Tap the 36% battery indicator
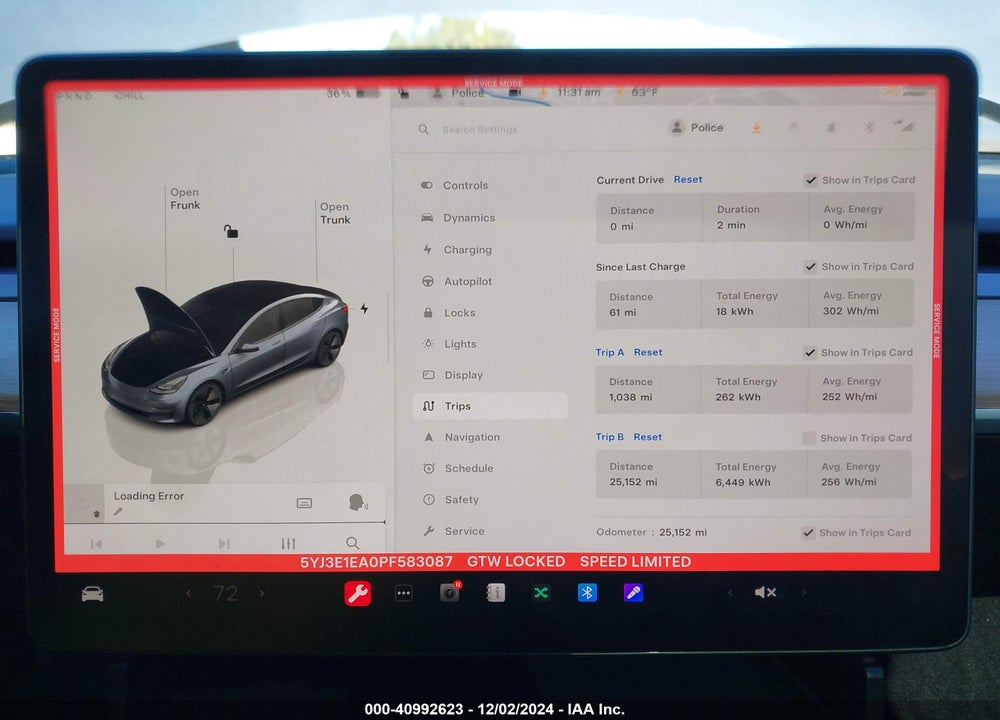Image resolution: width=1000 pixels, height=720 pixels. 353,94
